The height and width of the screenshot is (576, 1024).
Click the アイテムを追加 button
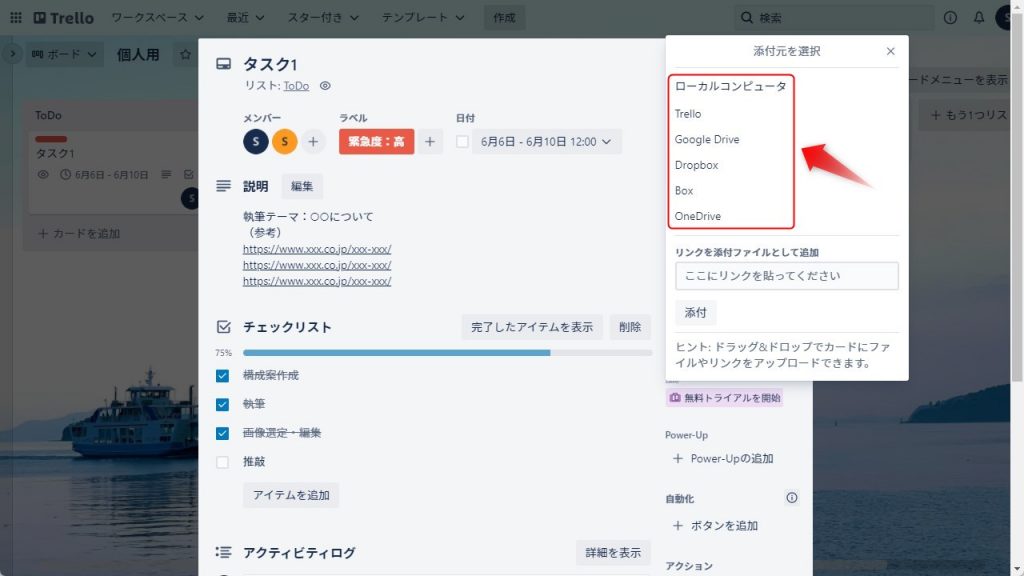291,495
